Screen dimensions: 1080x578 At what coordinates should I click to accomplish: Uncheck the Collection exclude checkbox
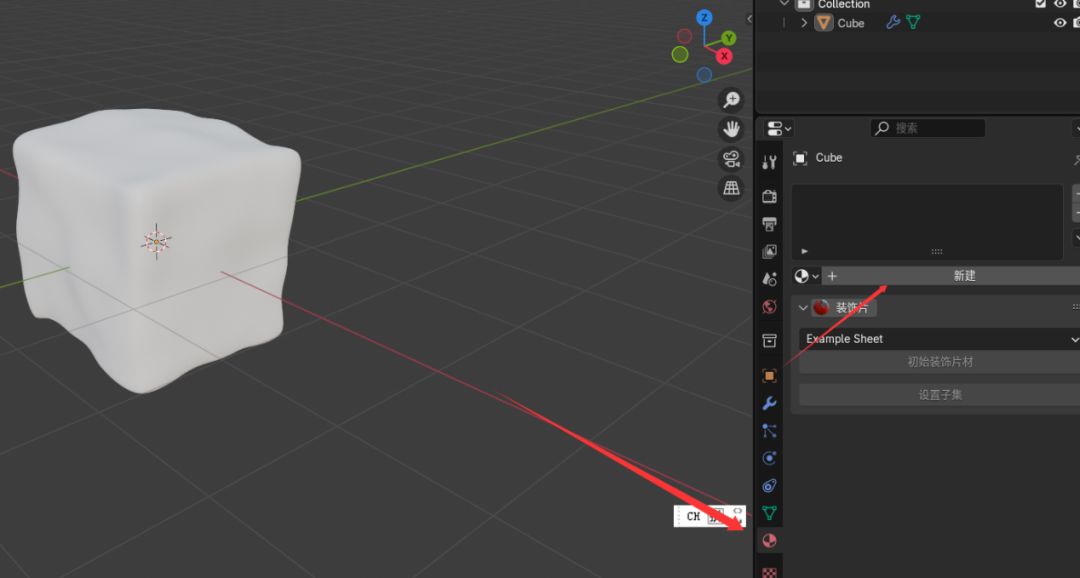pyautogui.click(x=1041, y=4)
